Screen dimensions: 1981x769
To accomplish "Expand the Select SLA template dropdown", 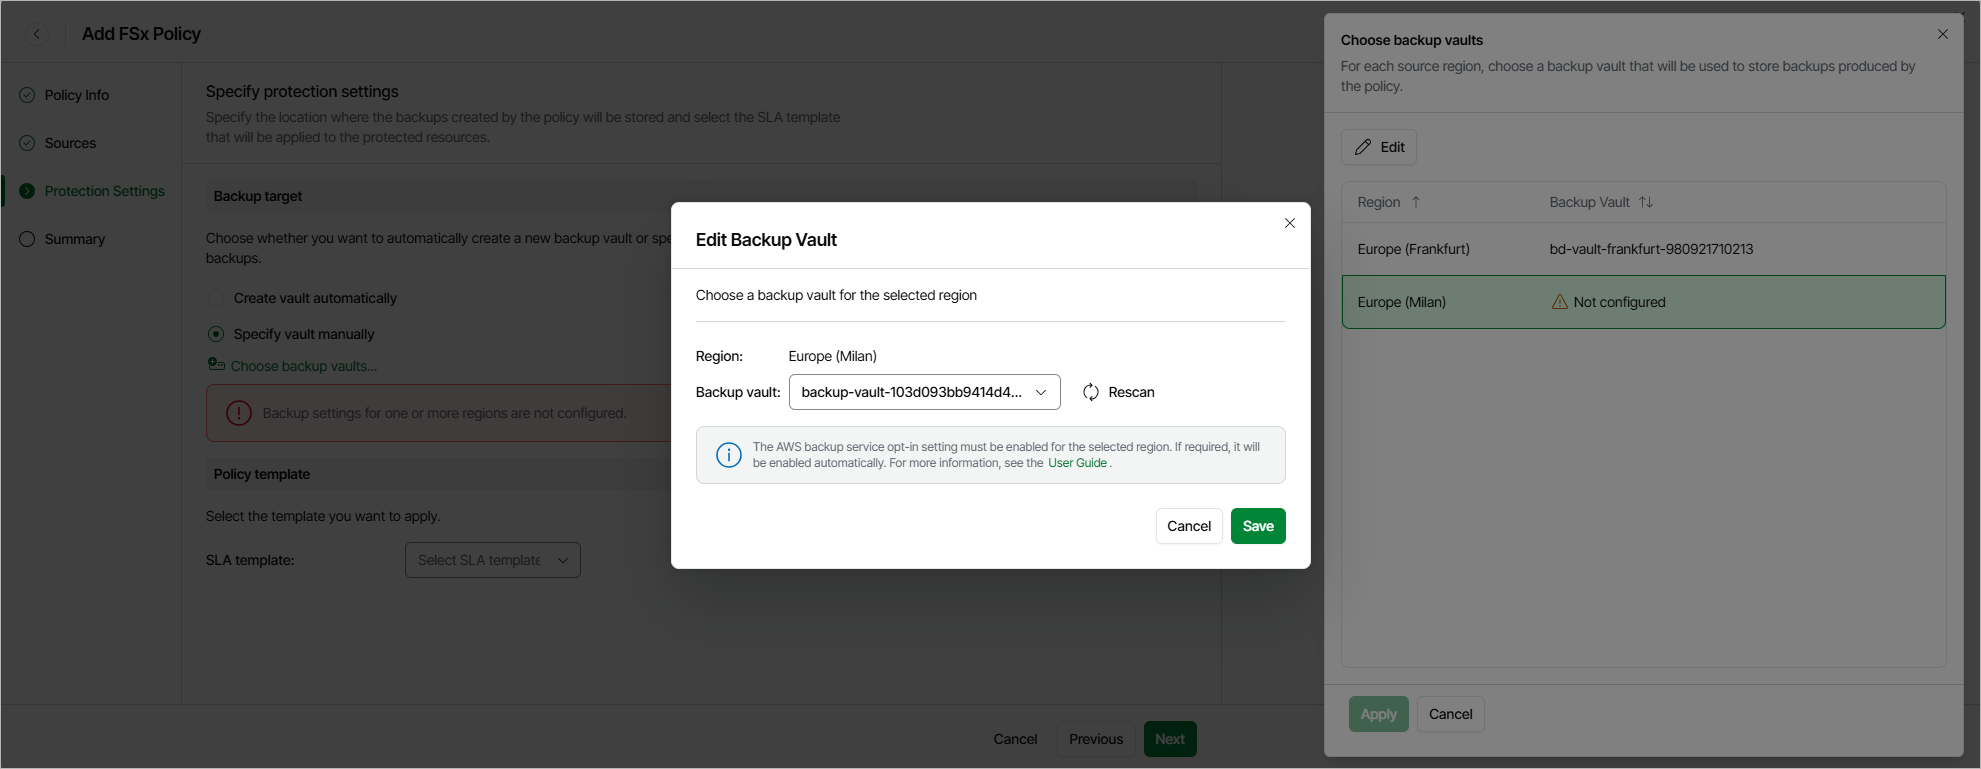I will pyautogui.click(x=492, y=560).
